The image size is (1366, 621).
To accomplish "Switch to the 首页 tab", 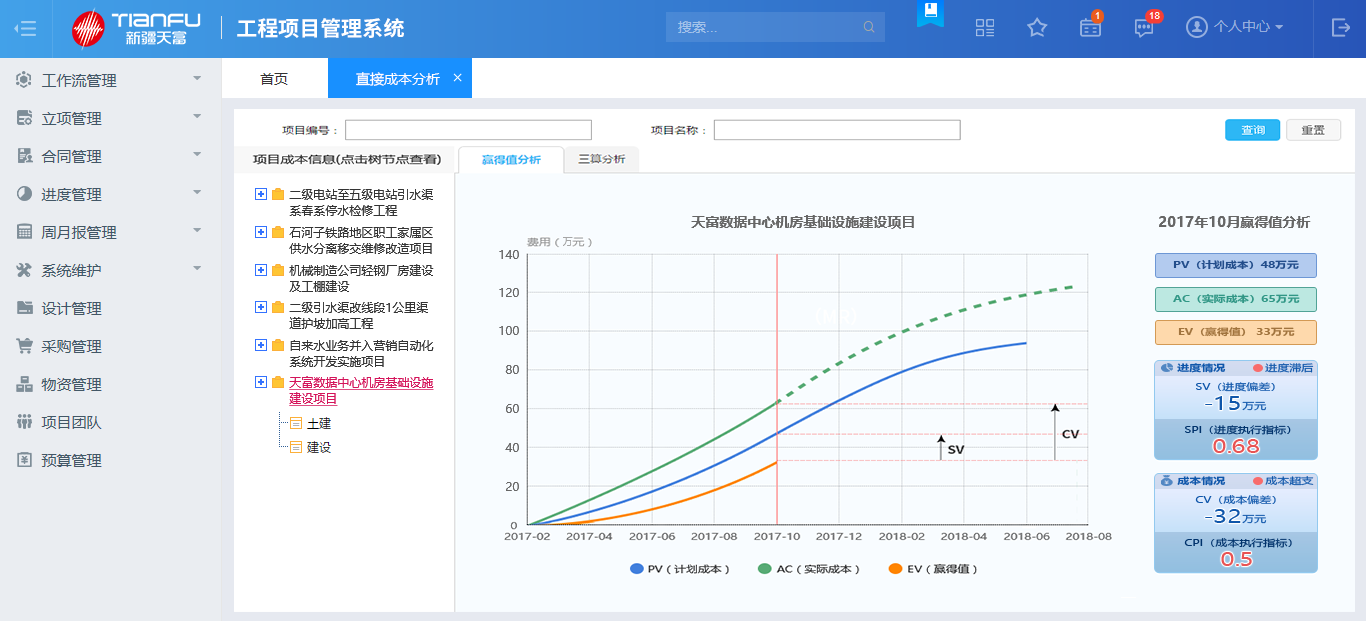I will (x=274, y=79).
